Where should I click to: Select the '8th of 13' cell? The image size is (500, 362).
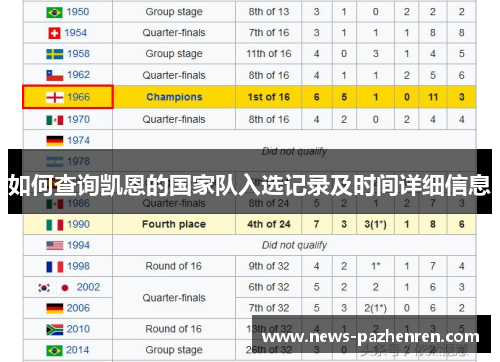pos(269,12)
